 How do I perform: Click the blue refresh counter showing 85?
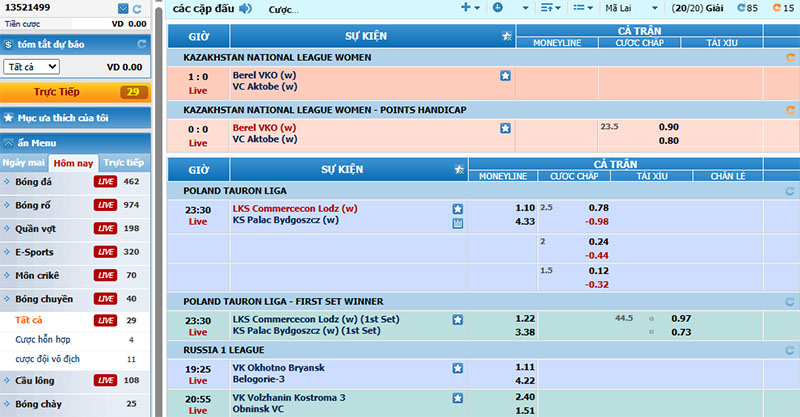(745, 8)
